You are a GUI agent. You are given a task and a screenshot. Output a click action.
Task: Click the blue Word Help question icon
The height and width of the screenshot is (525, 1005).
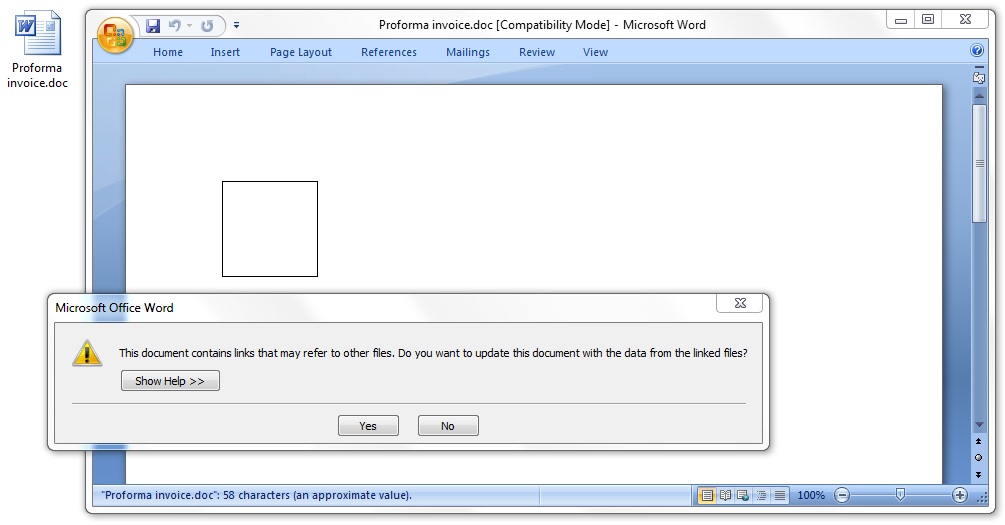pos(977,51)
